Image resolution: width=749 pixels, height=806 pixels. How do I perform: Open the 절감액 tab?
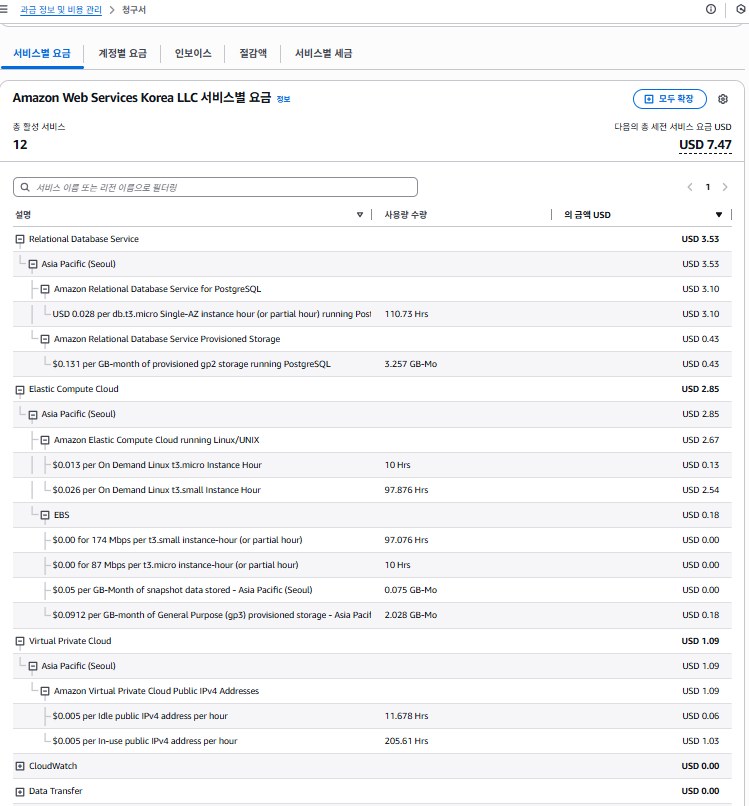click(x=253, y=53)
